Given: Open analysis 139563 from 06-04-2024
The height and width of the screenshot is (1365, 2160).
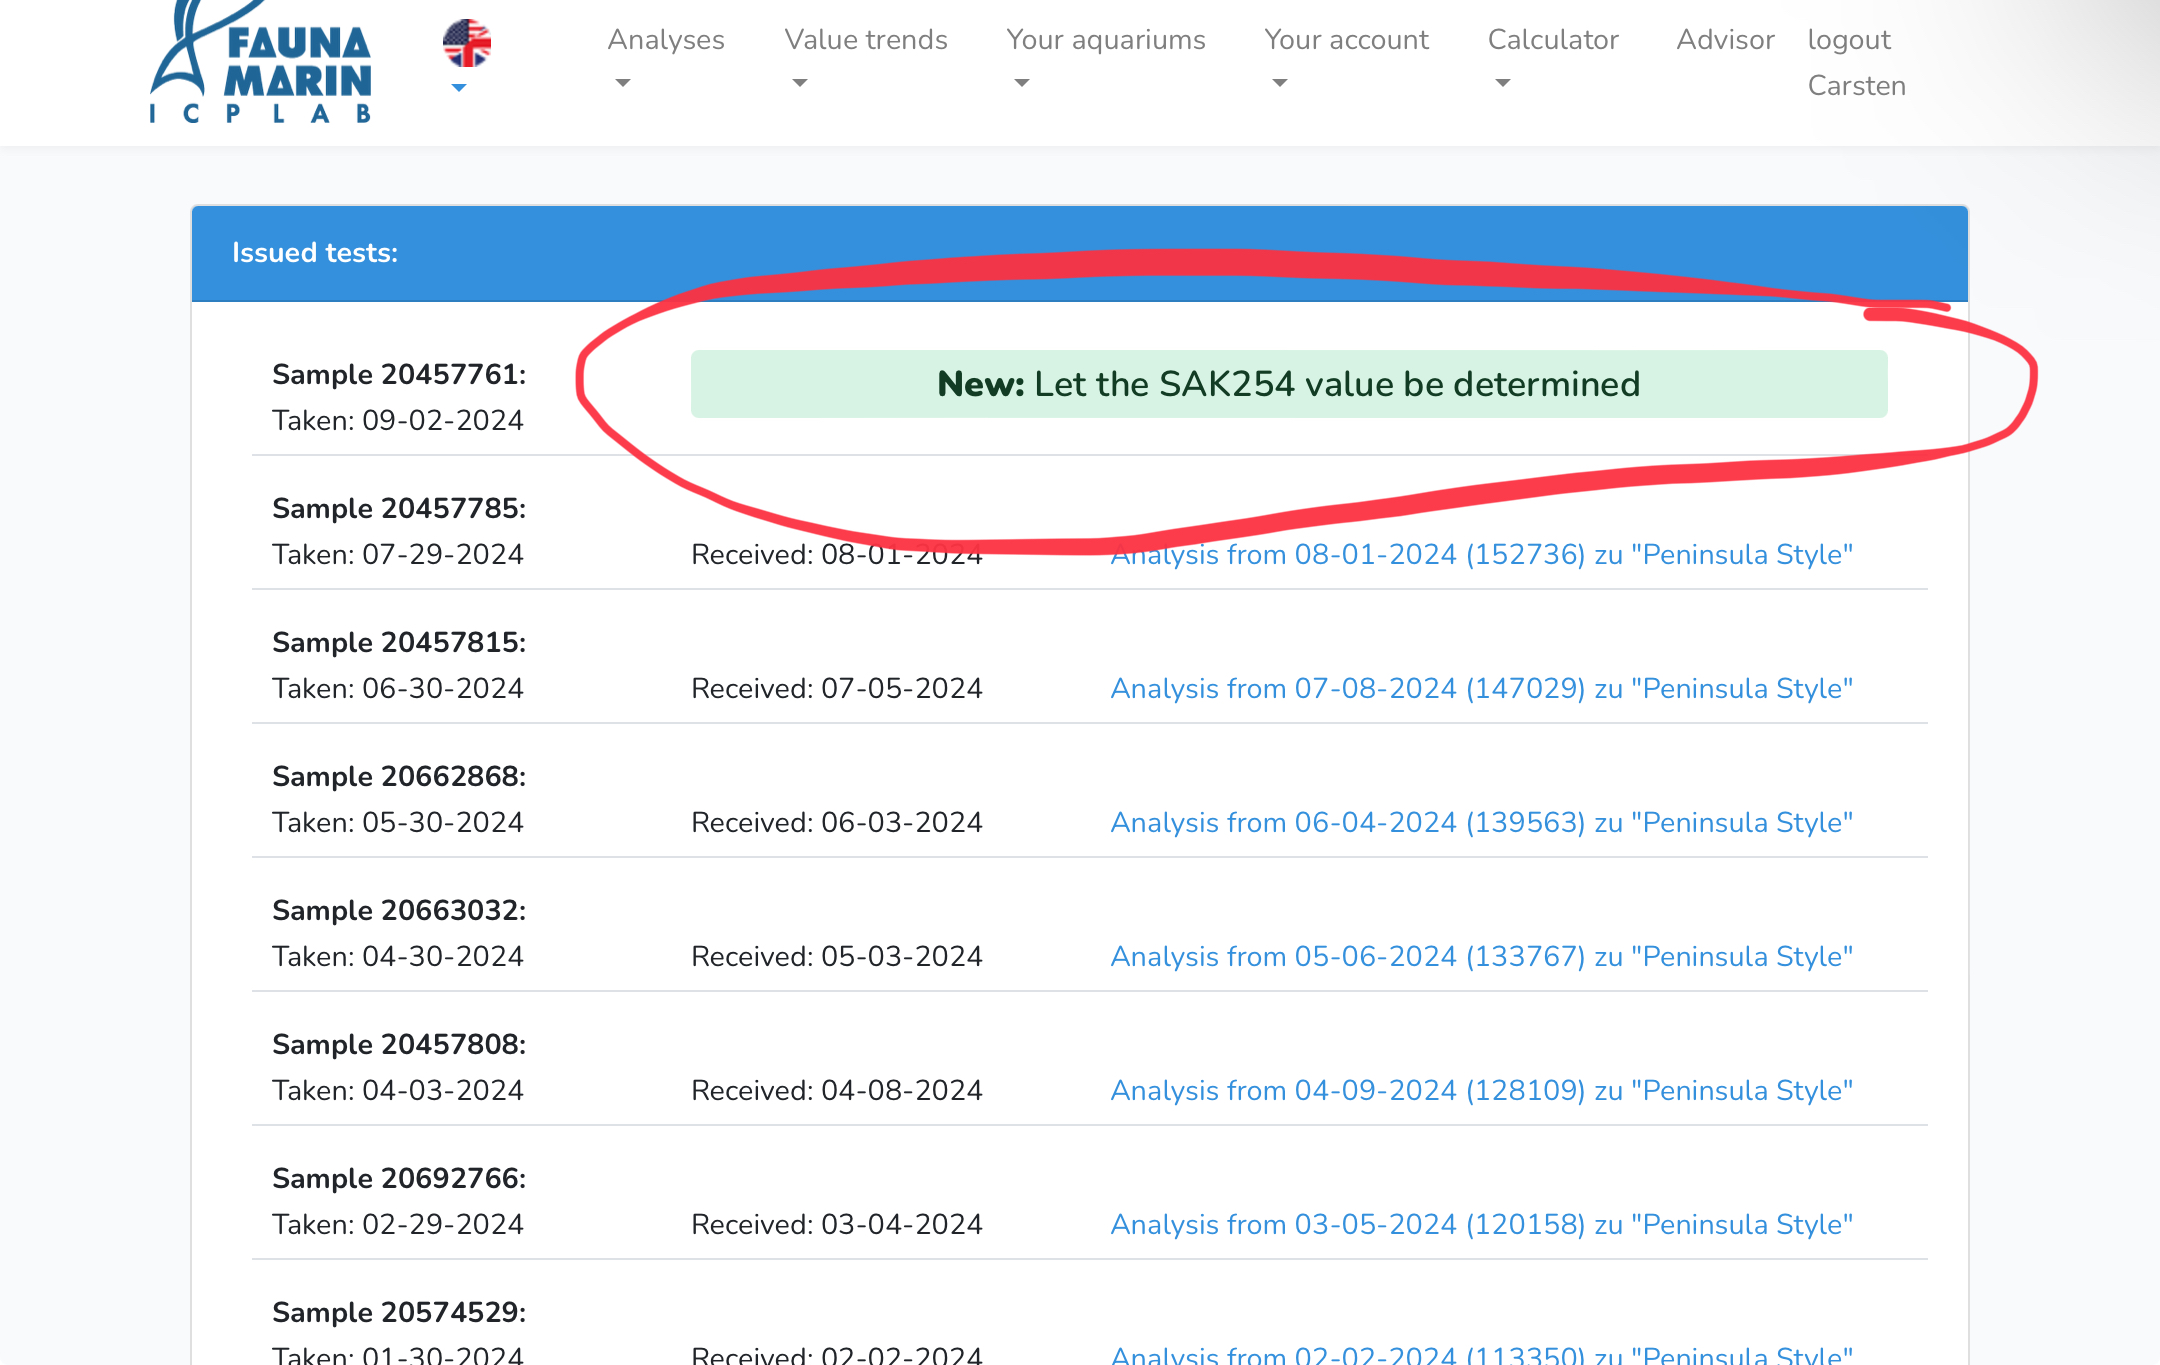Looking at the screenshot, I should click(1481, 823).
